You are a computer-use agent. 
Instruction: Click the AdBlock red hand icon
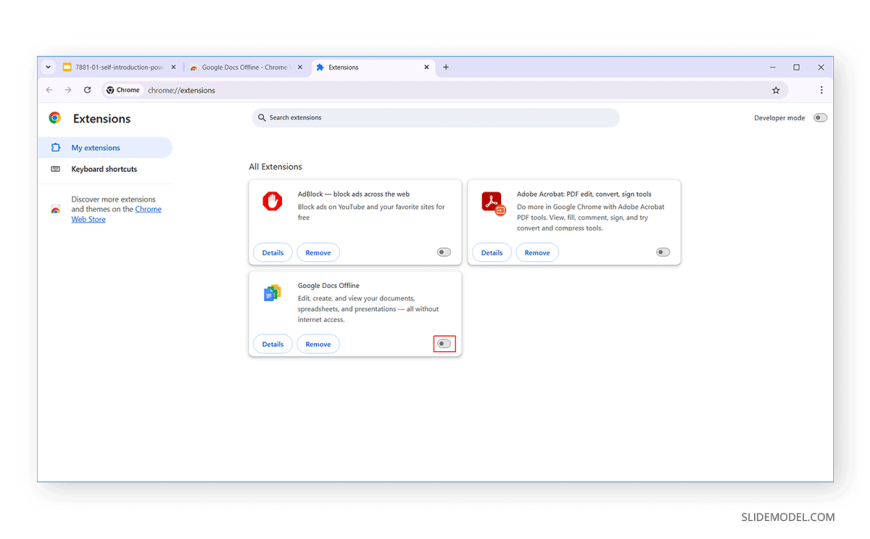pyautogui.click(x=272, y=201)
